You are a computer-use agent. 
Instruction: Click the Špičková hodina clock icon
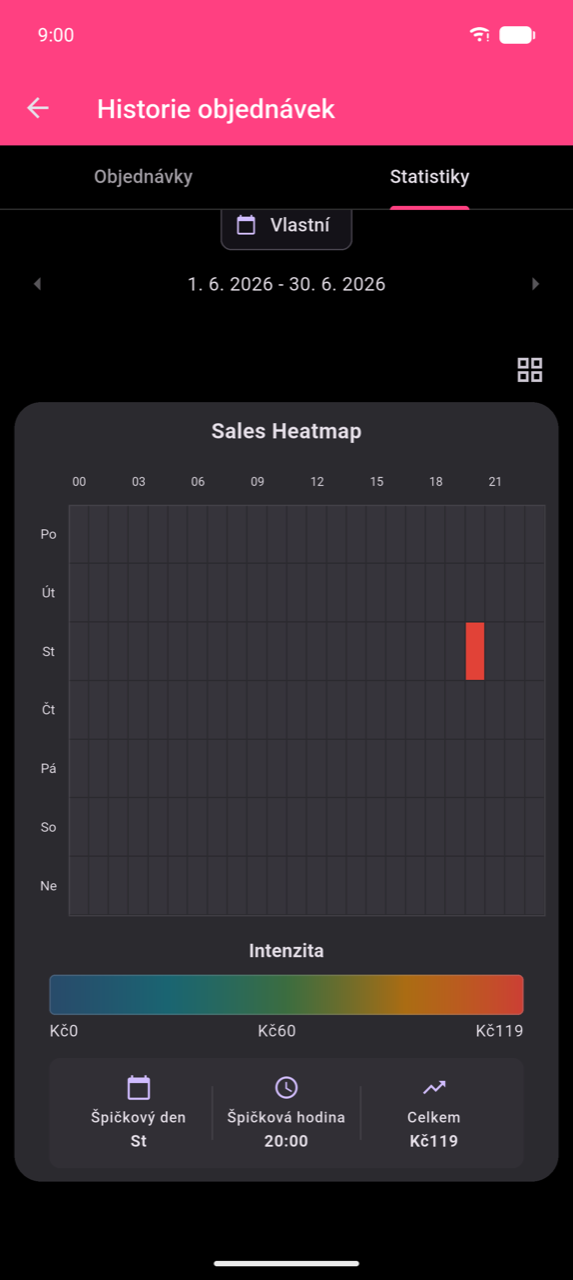(286, 1087)
